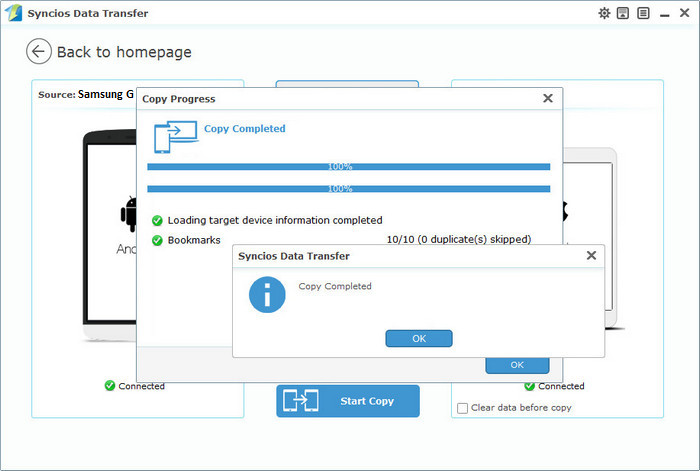700x471 pixels.
Task: Minimize the Syncios Data Transfer window
Action: pyautogui.click(x=664, y=15)
